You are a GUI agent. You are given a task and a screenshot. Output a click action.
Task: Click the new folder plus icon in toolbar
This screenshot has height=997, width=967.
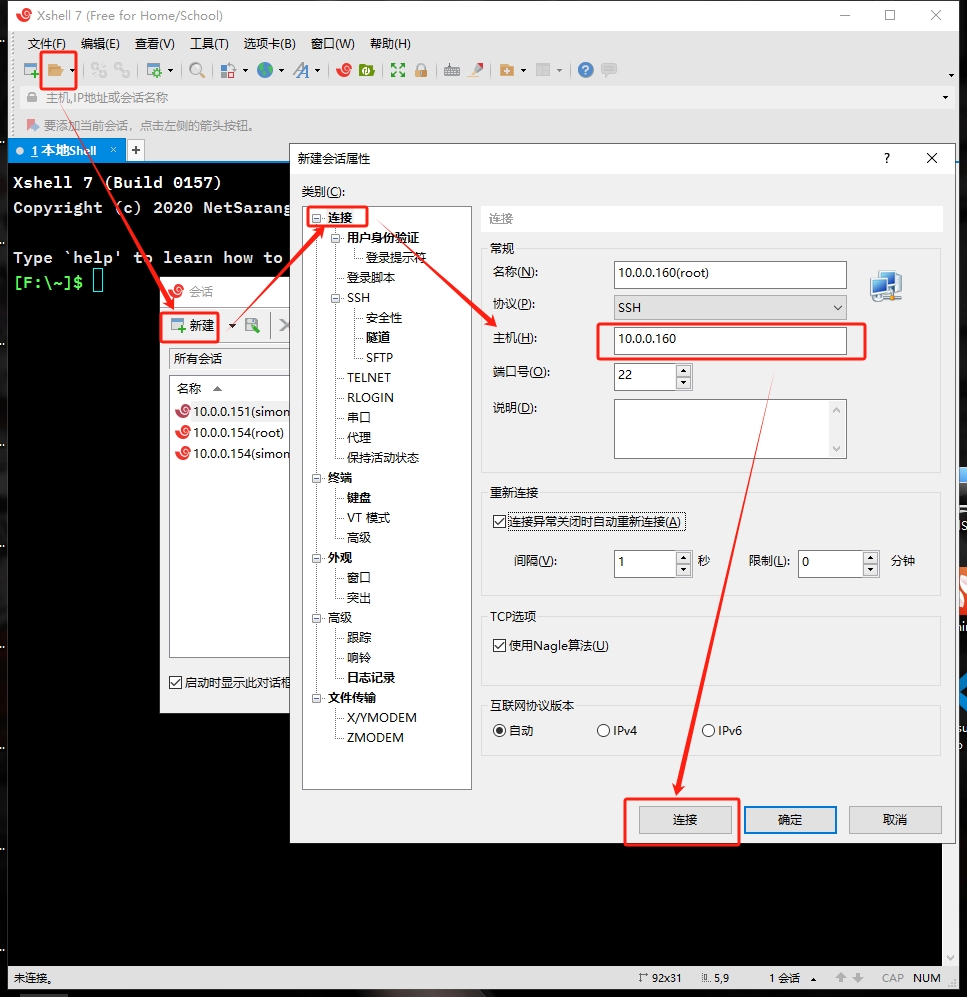click(507, 70)
